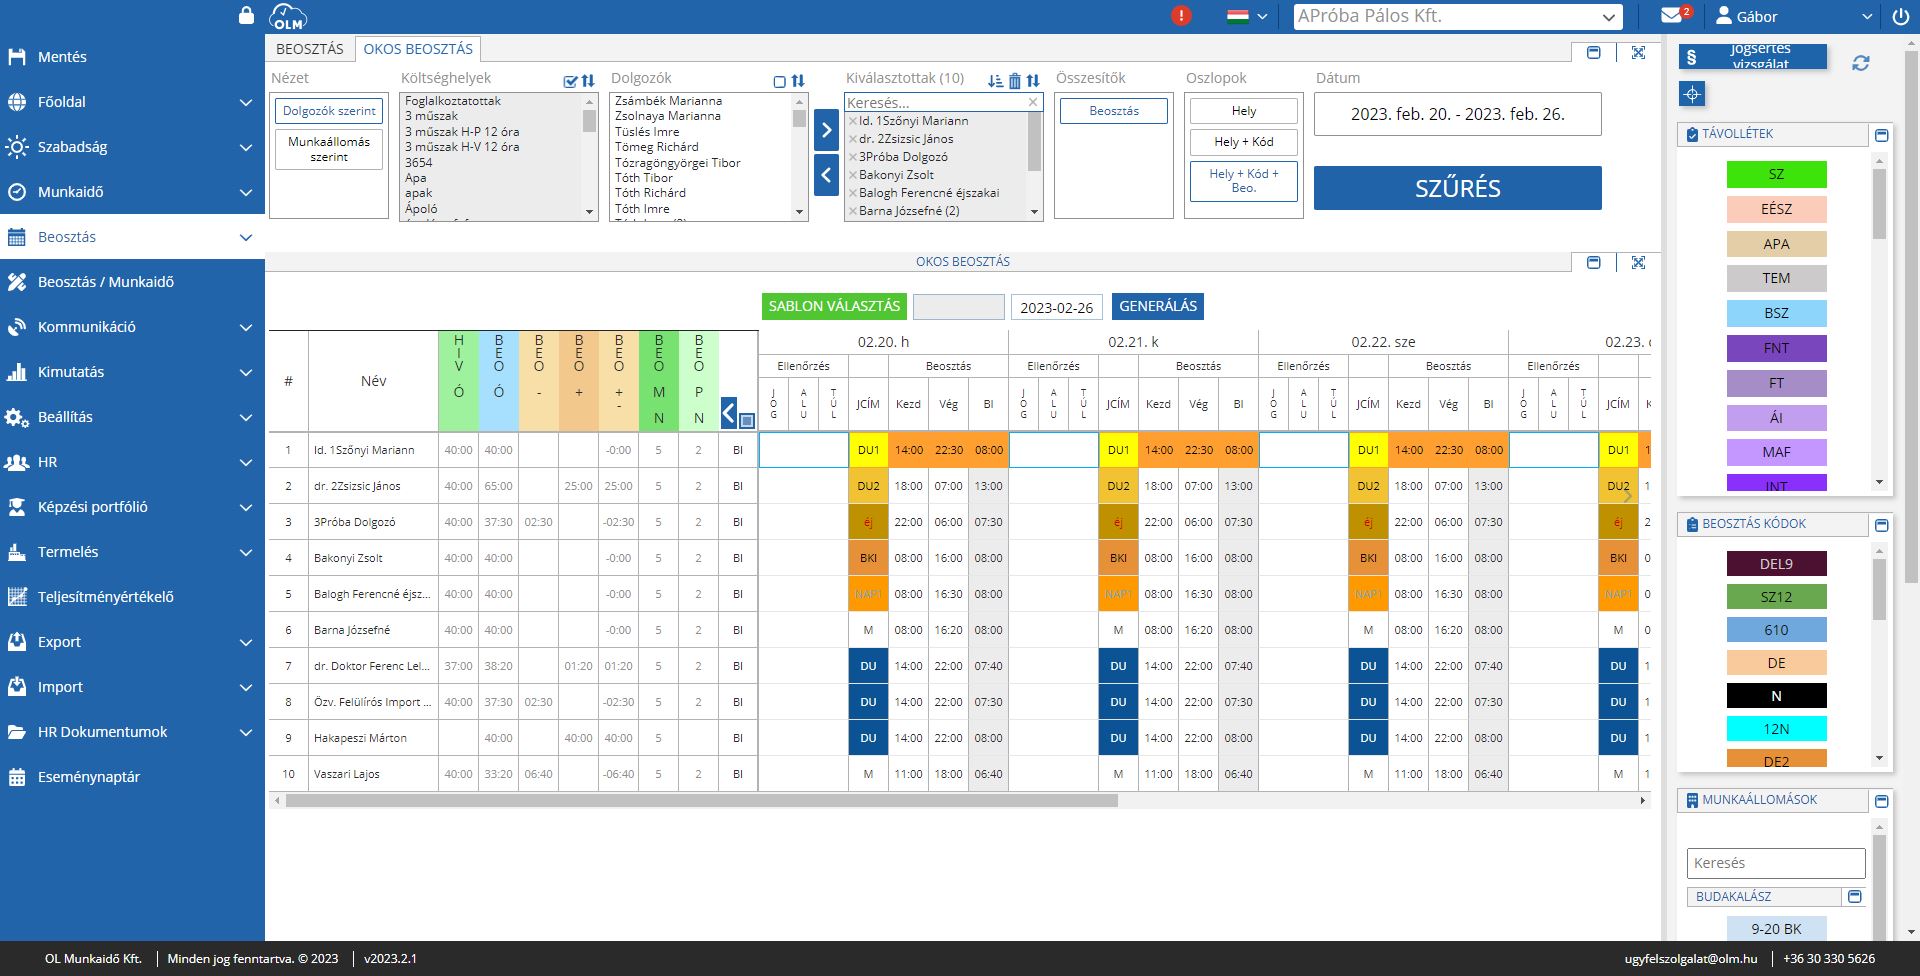The width and height of the screenshot is (1920, 976).
Task: Click the Keresés field in Munkaállomások panel
Action: (1776, 863)
